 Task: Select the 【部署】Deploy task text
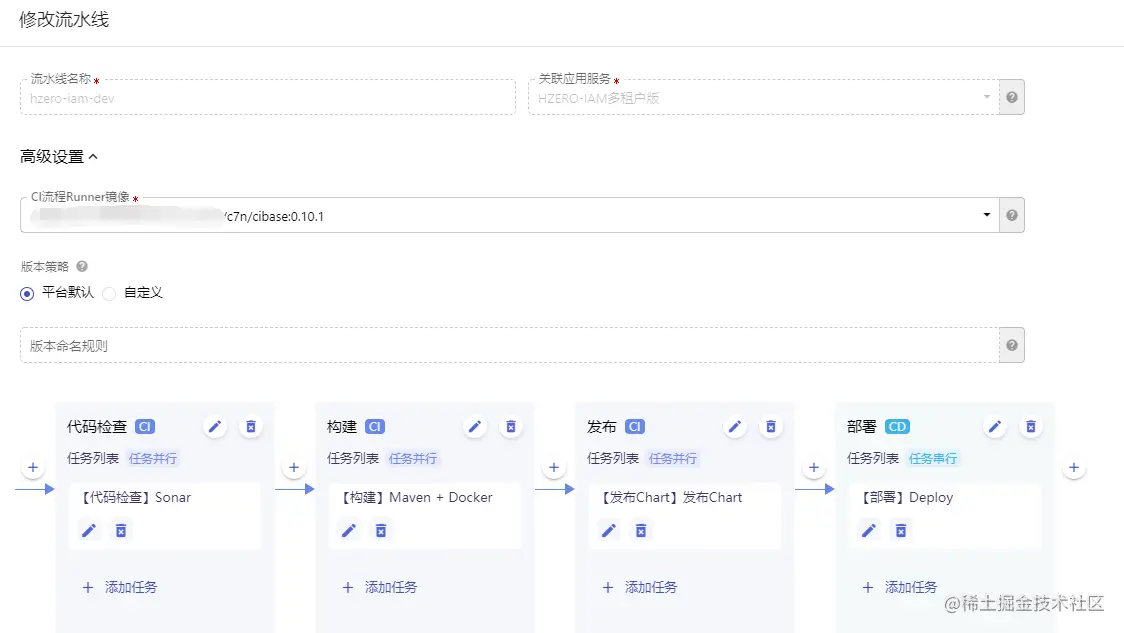(905, 498)
